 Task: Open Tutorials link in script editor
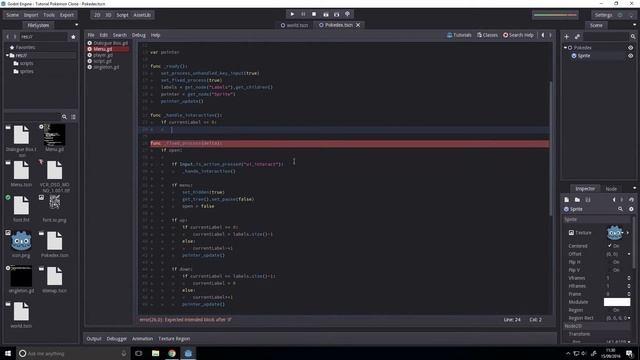[x=459, y=35]
